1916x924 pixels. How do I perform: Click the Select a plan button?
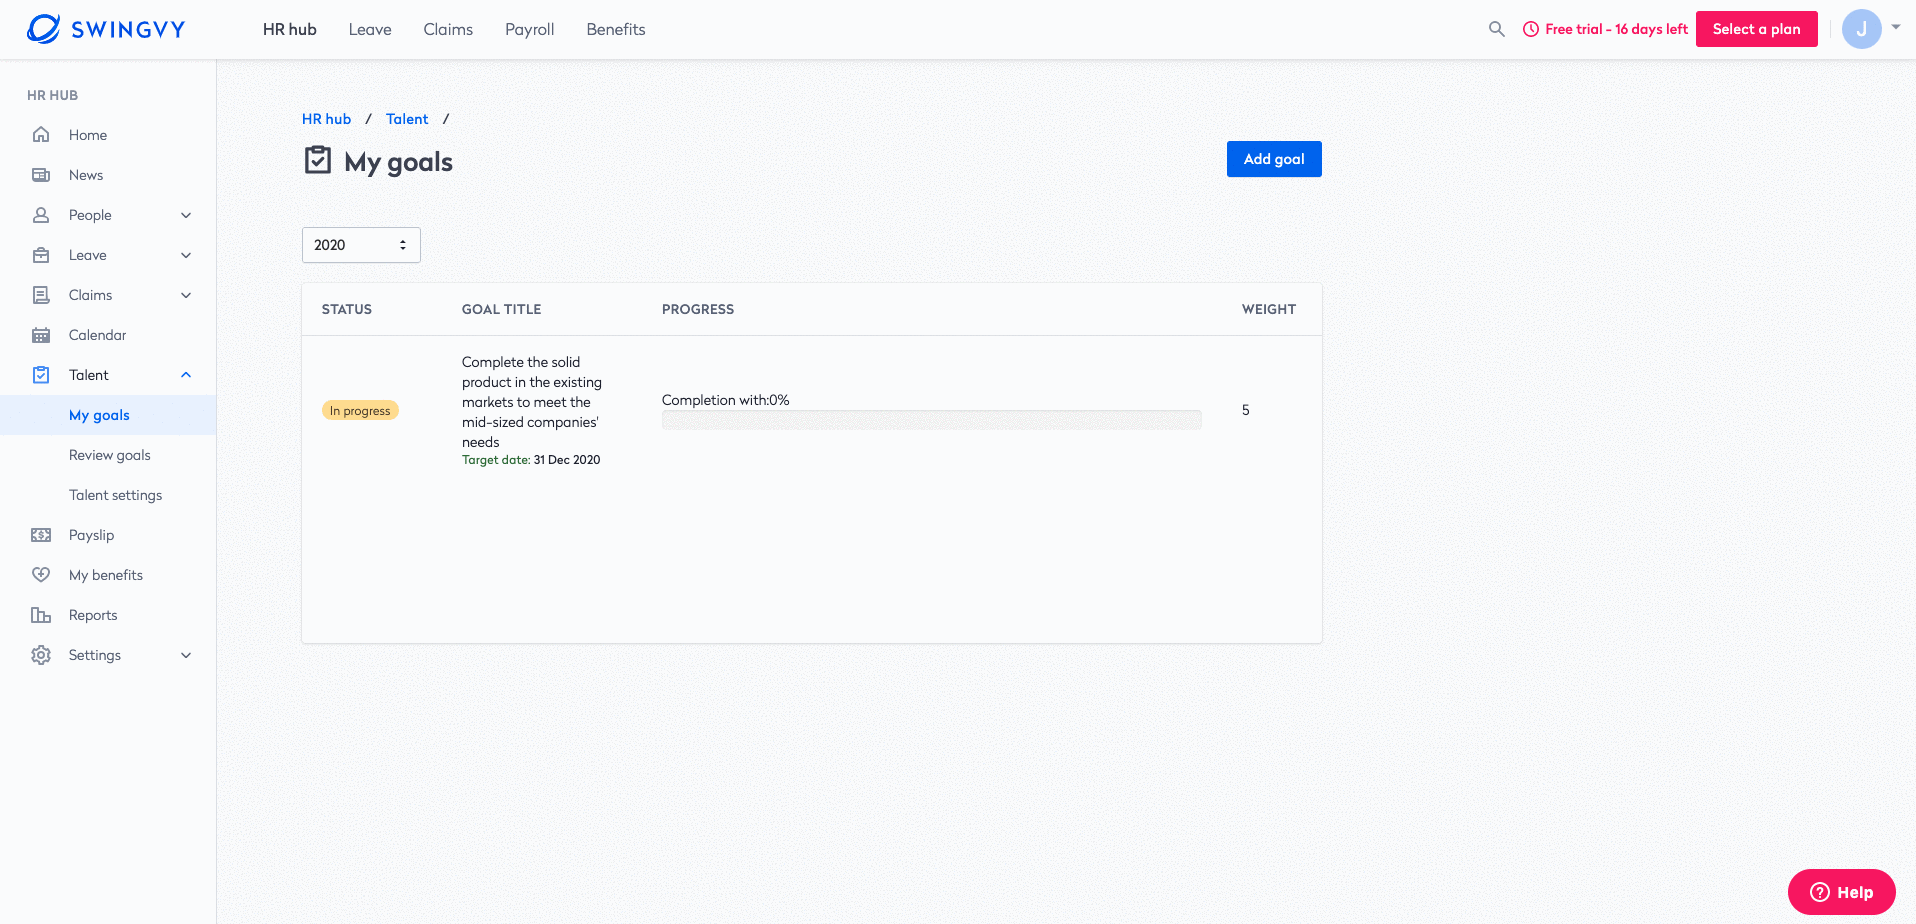[1756, 29]
